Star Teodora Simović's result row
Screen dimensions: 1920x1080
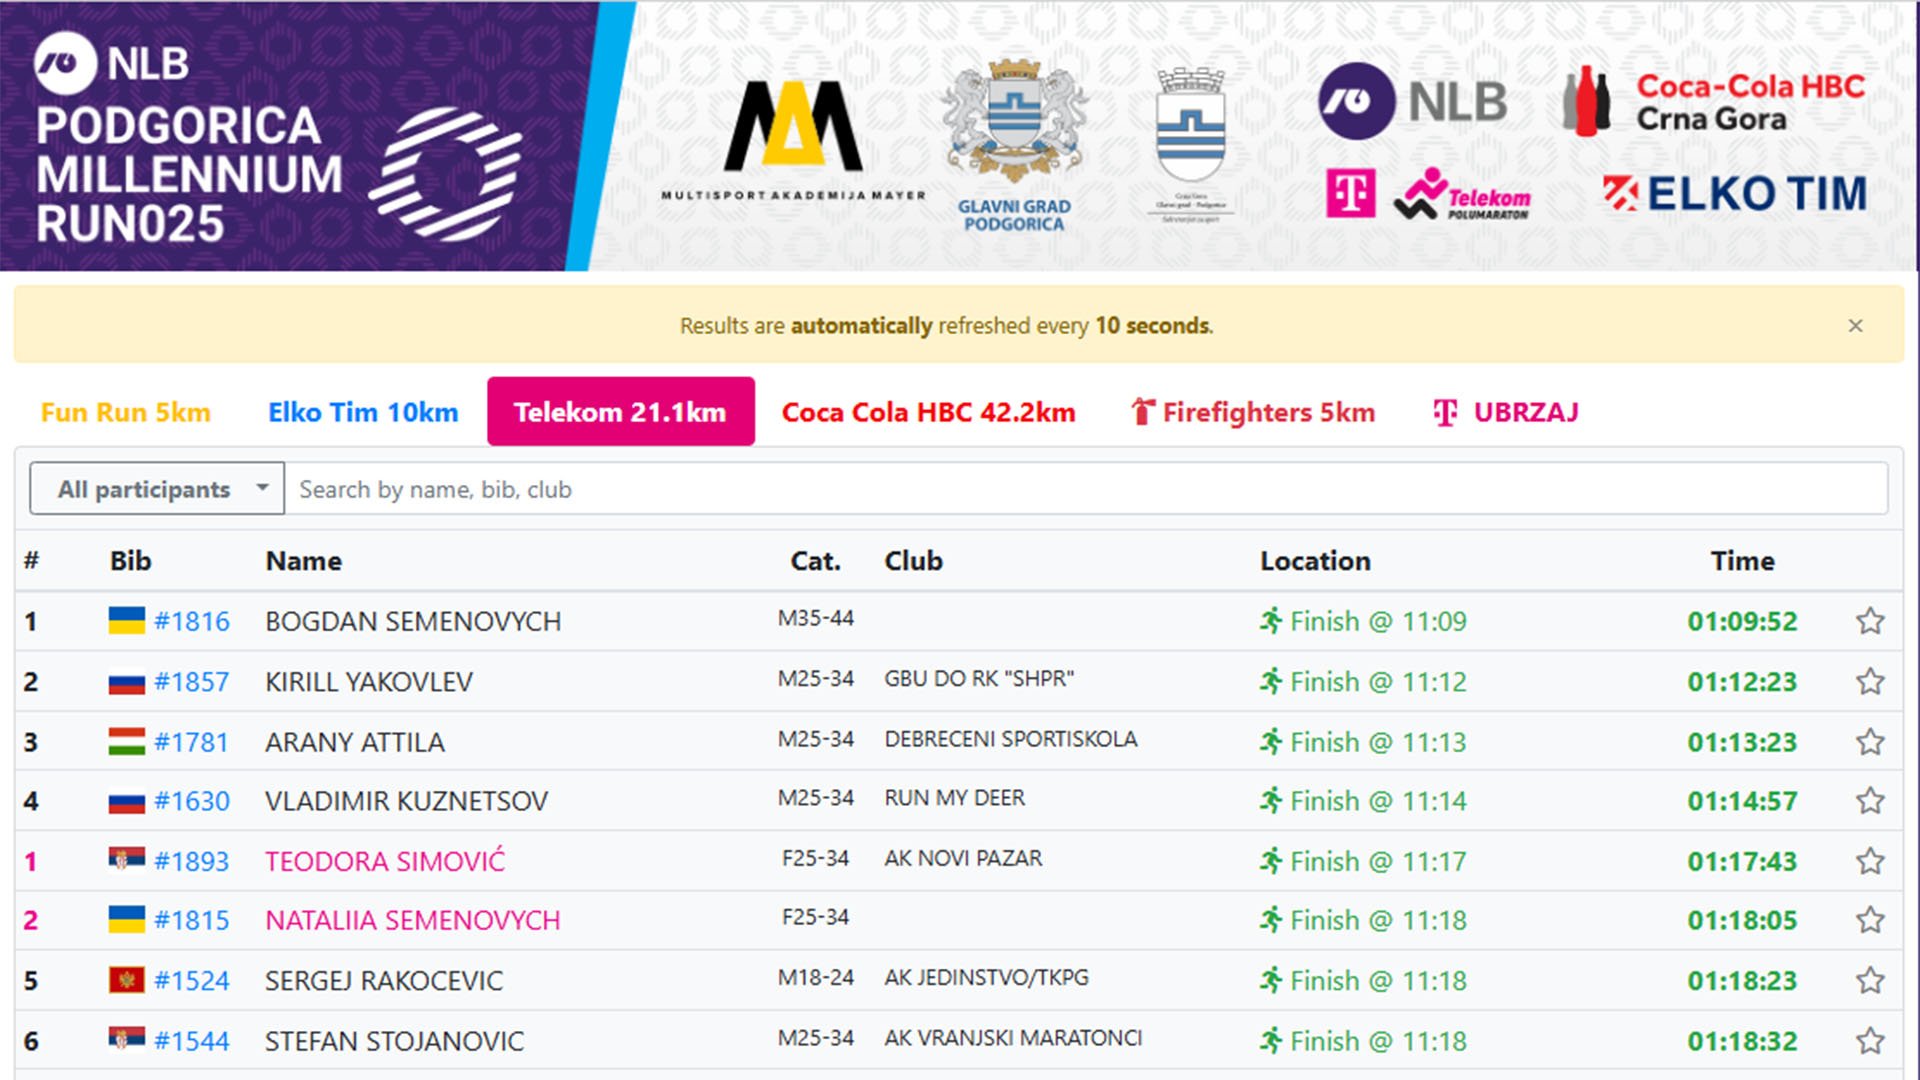(x=1870, y=861)
